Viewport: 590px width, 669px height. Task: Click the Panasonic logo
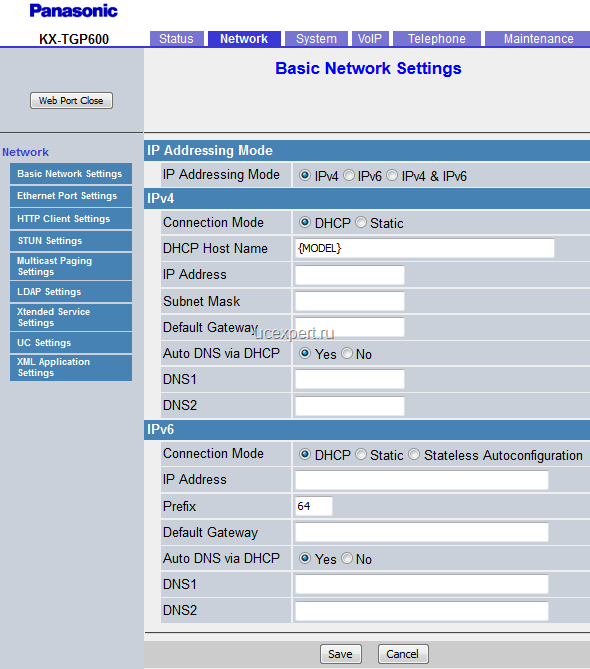[x=73, y=11]
